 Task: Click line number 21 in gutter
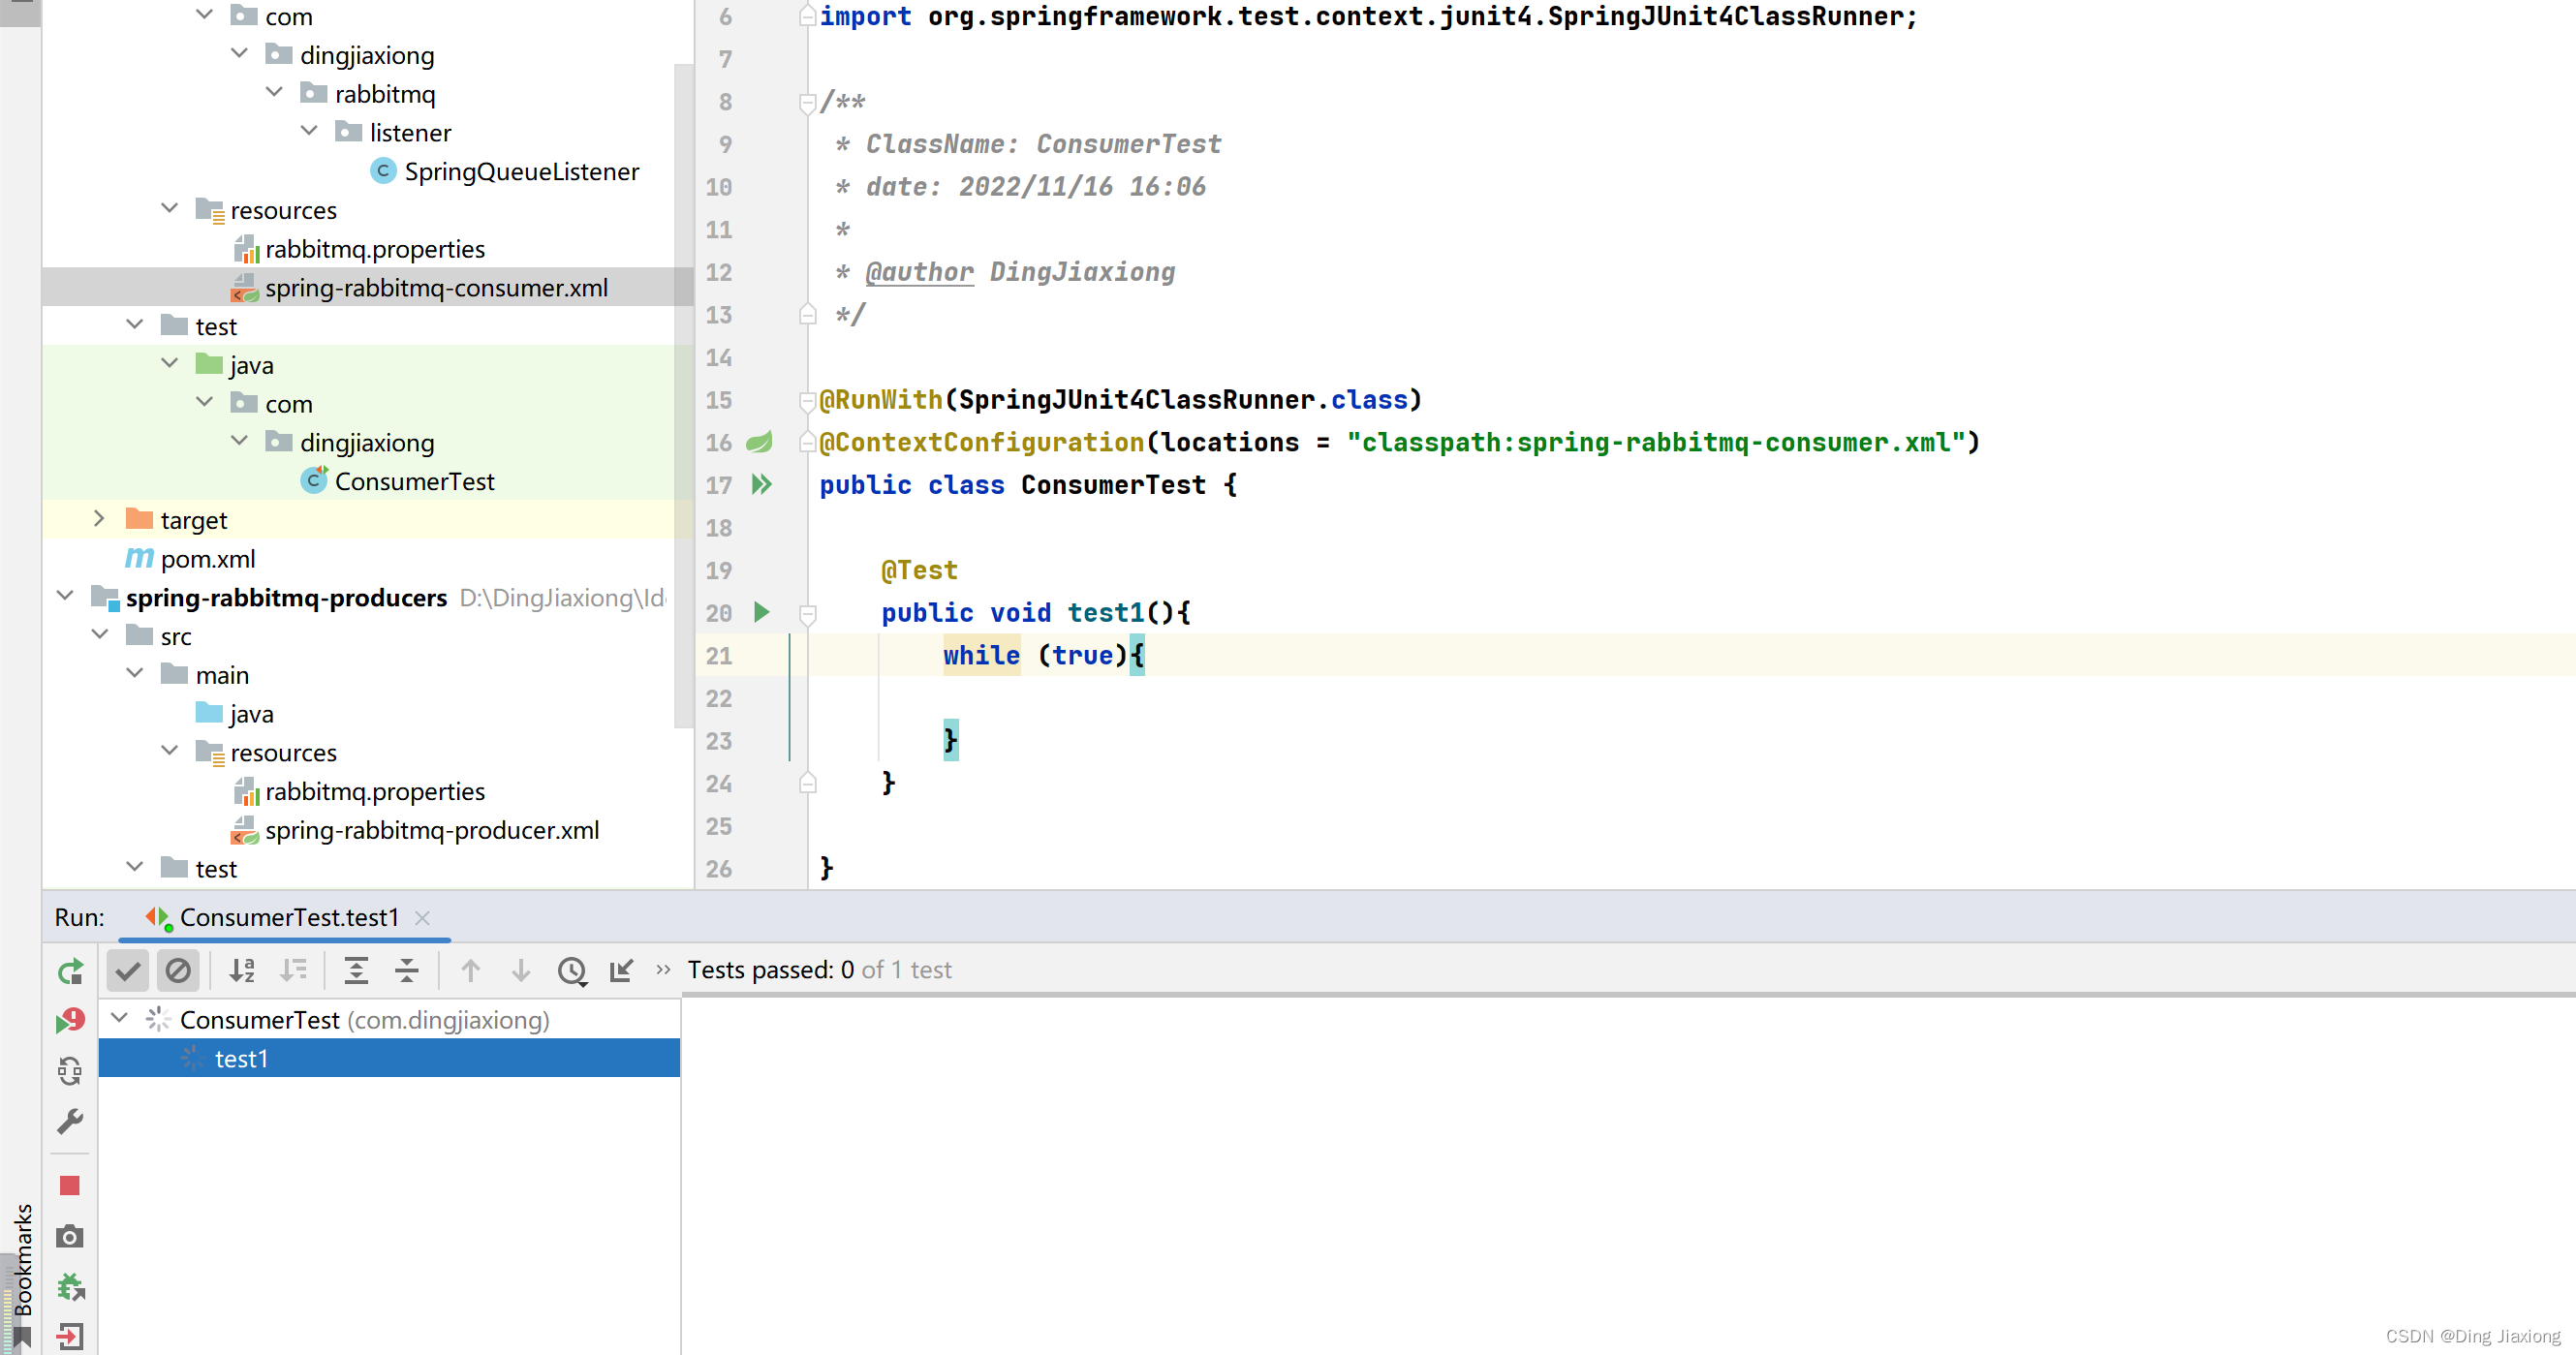pos(719,656)
